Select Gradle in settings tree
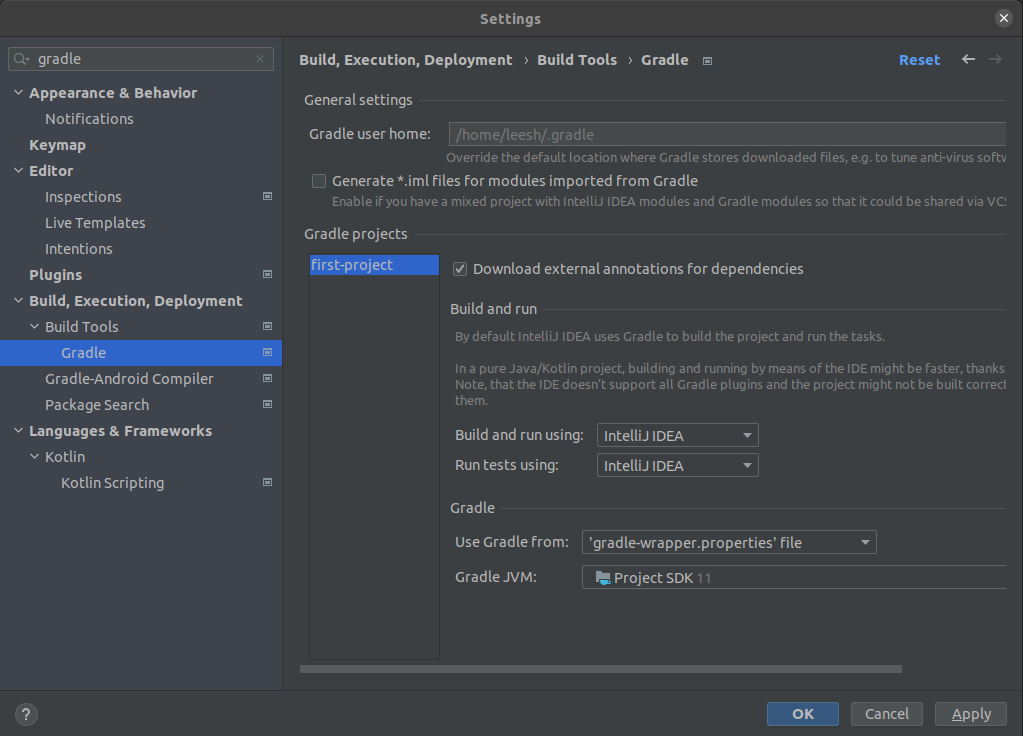1023x736 pixels. (x=141, y=352)
